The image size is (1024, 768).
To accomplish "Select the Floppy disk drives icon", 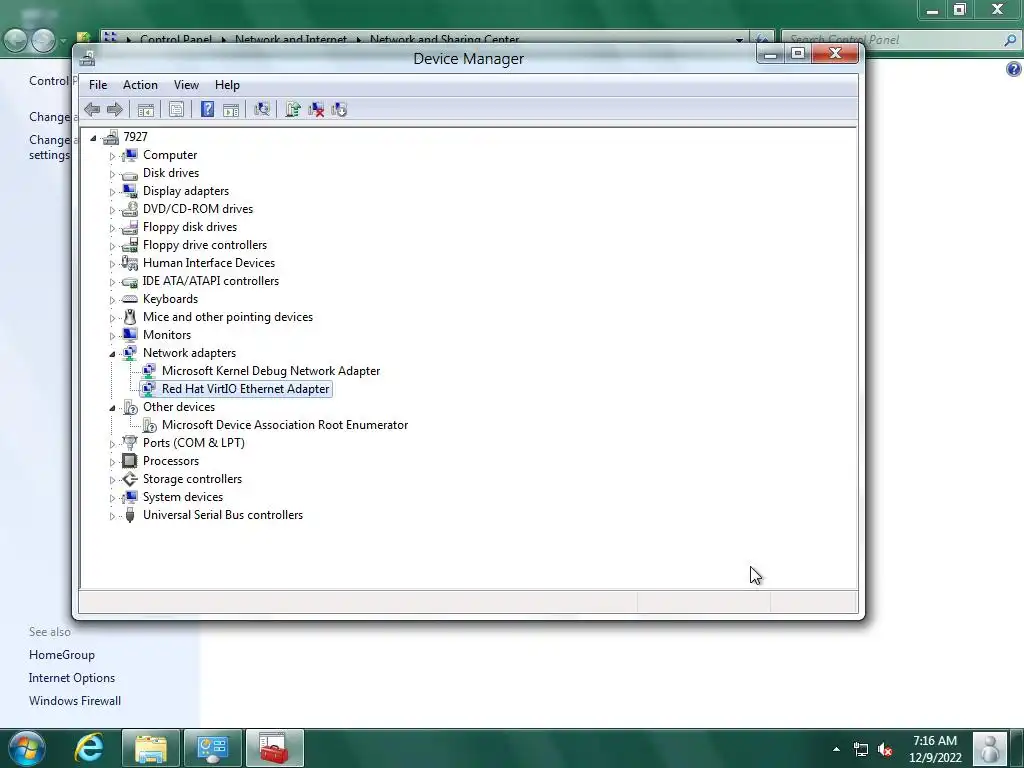I will (130, 227).
